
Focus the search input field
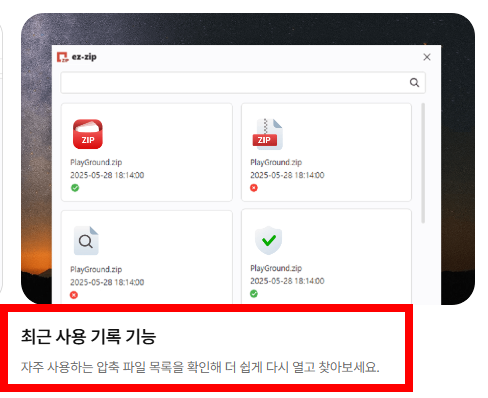click(x=243, y=83)
